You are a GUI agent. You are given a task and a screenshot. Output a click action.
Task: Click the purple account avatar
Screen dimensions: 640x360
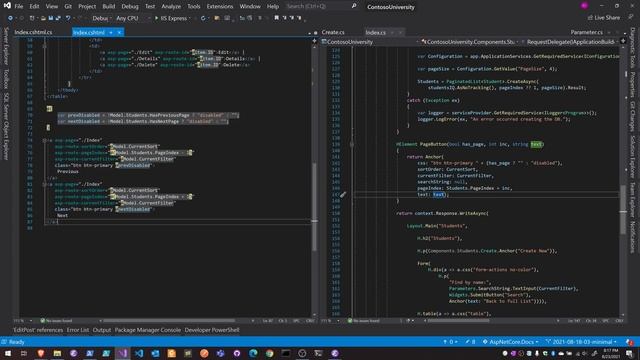coord(584,6)
